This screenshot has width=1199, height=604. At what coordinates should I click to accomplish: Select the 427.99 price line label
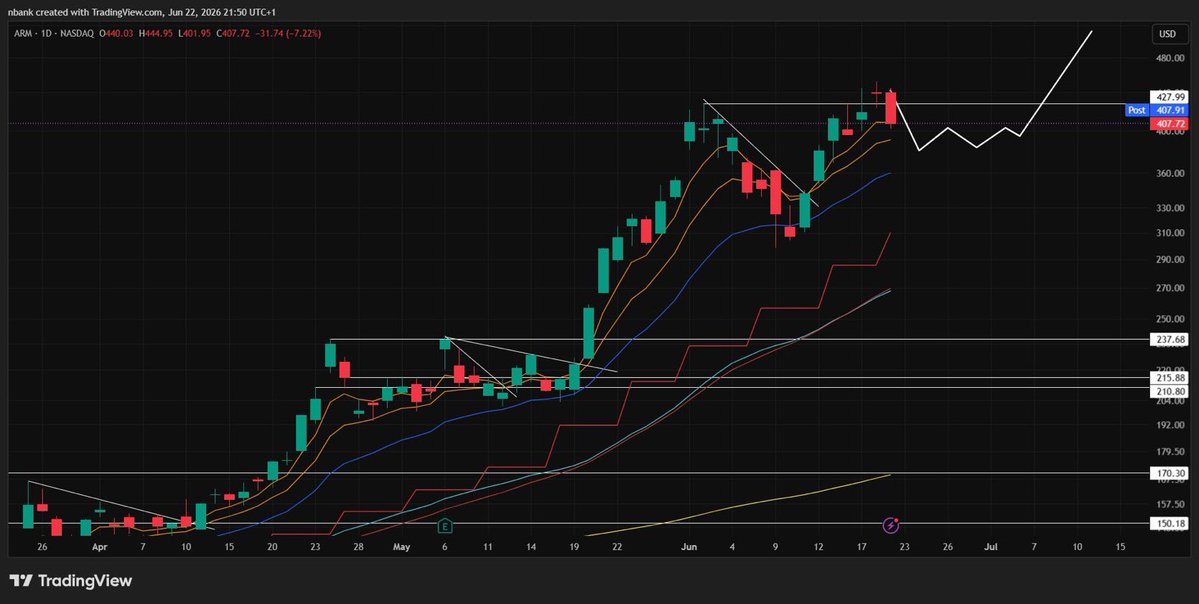[1167, 97]
